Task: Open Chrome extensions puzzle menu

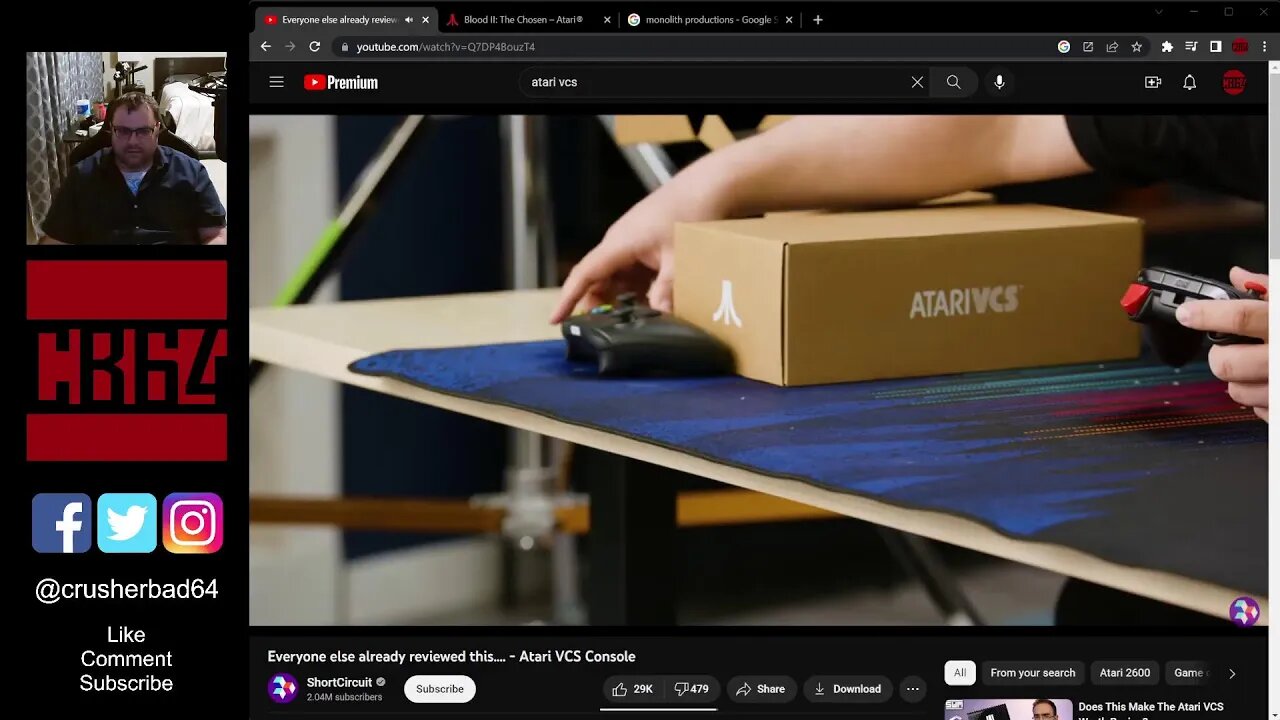Action: coord(1167,47)
